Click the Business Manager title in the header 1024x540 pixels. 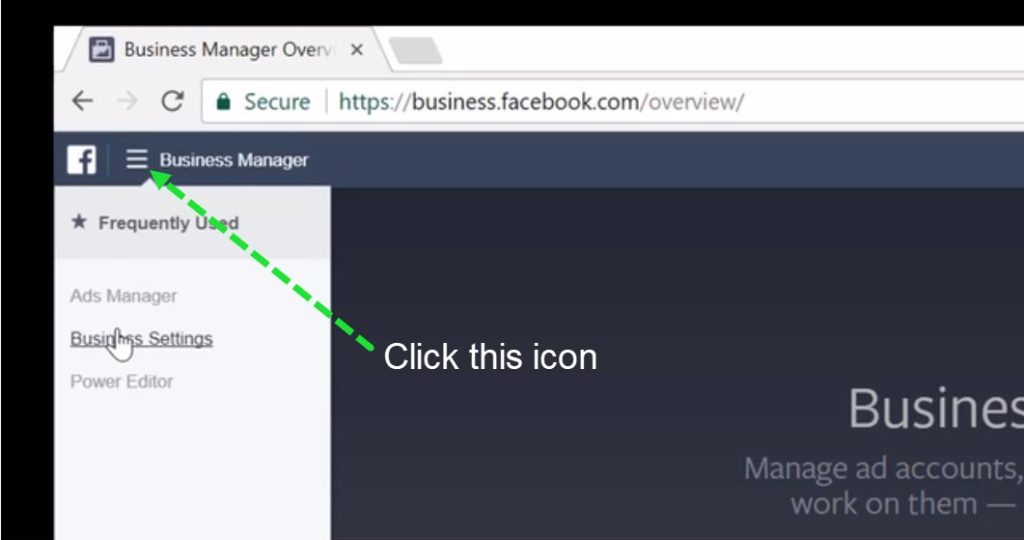click(234, 160)
